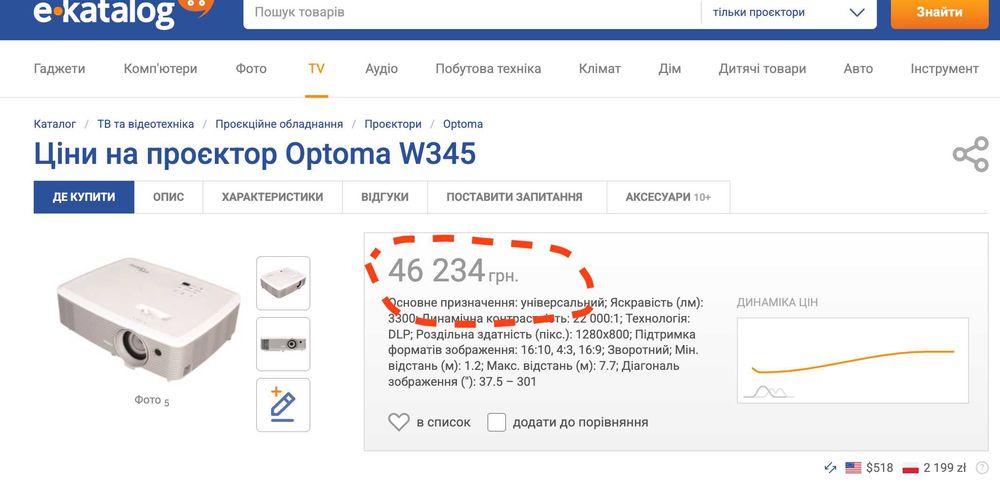The height and width of the screenshot is (486, 1000).
Task: Open the Гаджети category menu
Action: pyautogui.click(x=59, y=69)
